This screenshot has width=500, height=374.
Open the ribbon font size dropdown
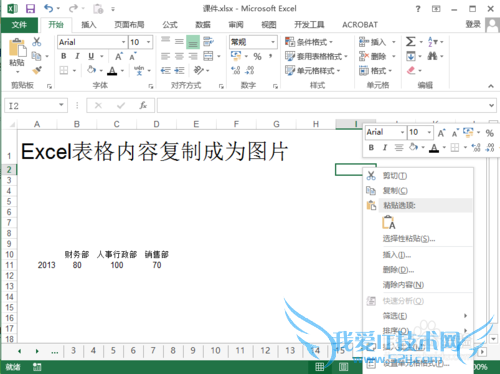(x=148, y=42)
